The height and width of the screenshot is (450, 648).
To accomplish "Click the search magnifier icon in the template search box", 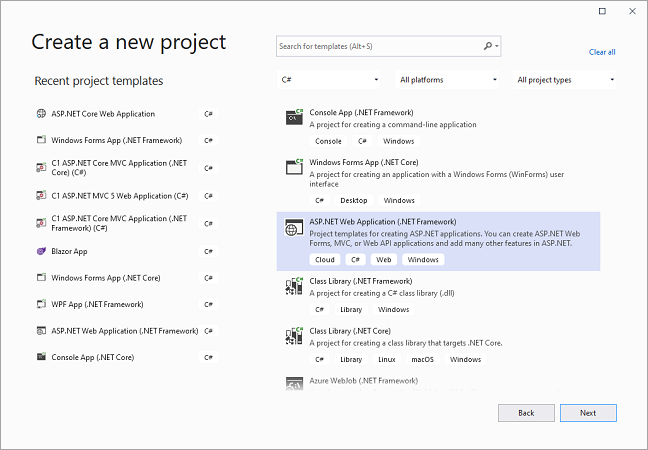I will pyautogui.click(x=487, y=46).
